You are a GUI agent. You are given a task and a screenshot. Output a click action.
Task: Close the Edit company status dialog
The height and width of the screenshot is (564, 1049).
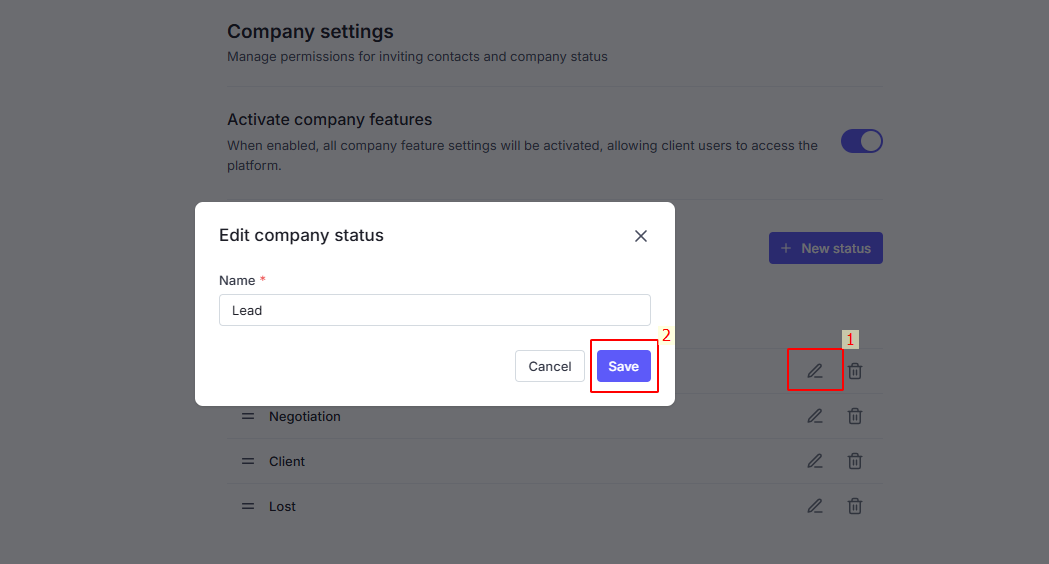point(641,236)
